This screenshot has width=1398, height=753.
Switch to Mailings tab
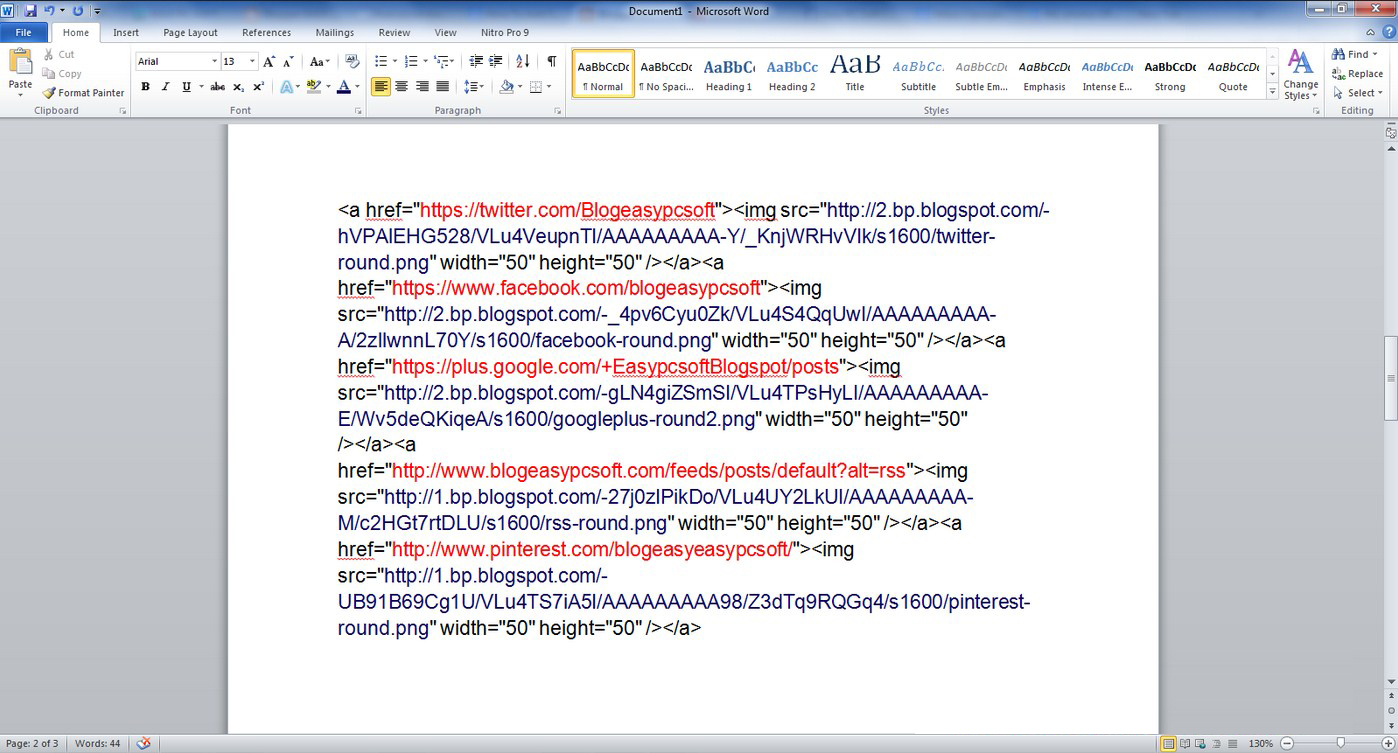coord(335,32)
